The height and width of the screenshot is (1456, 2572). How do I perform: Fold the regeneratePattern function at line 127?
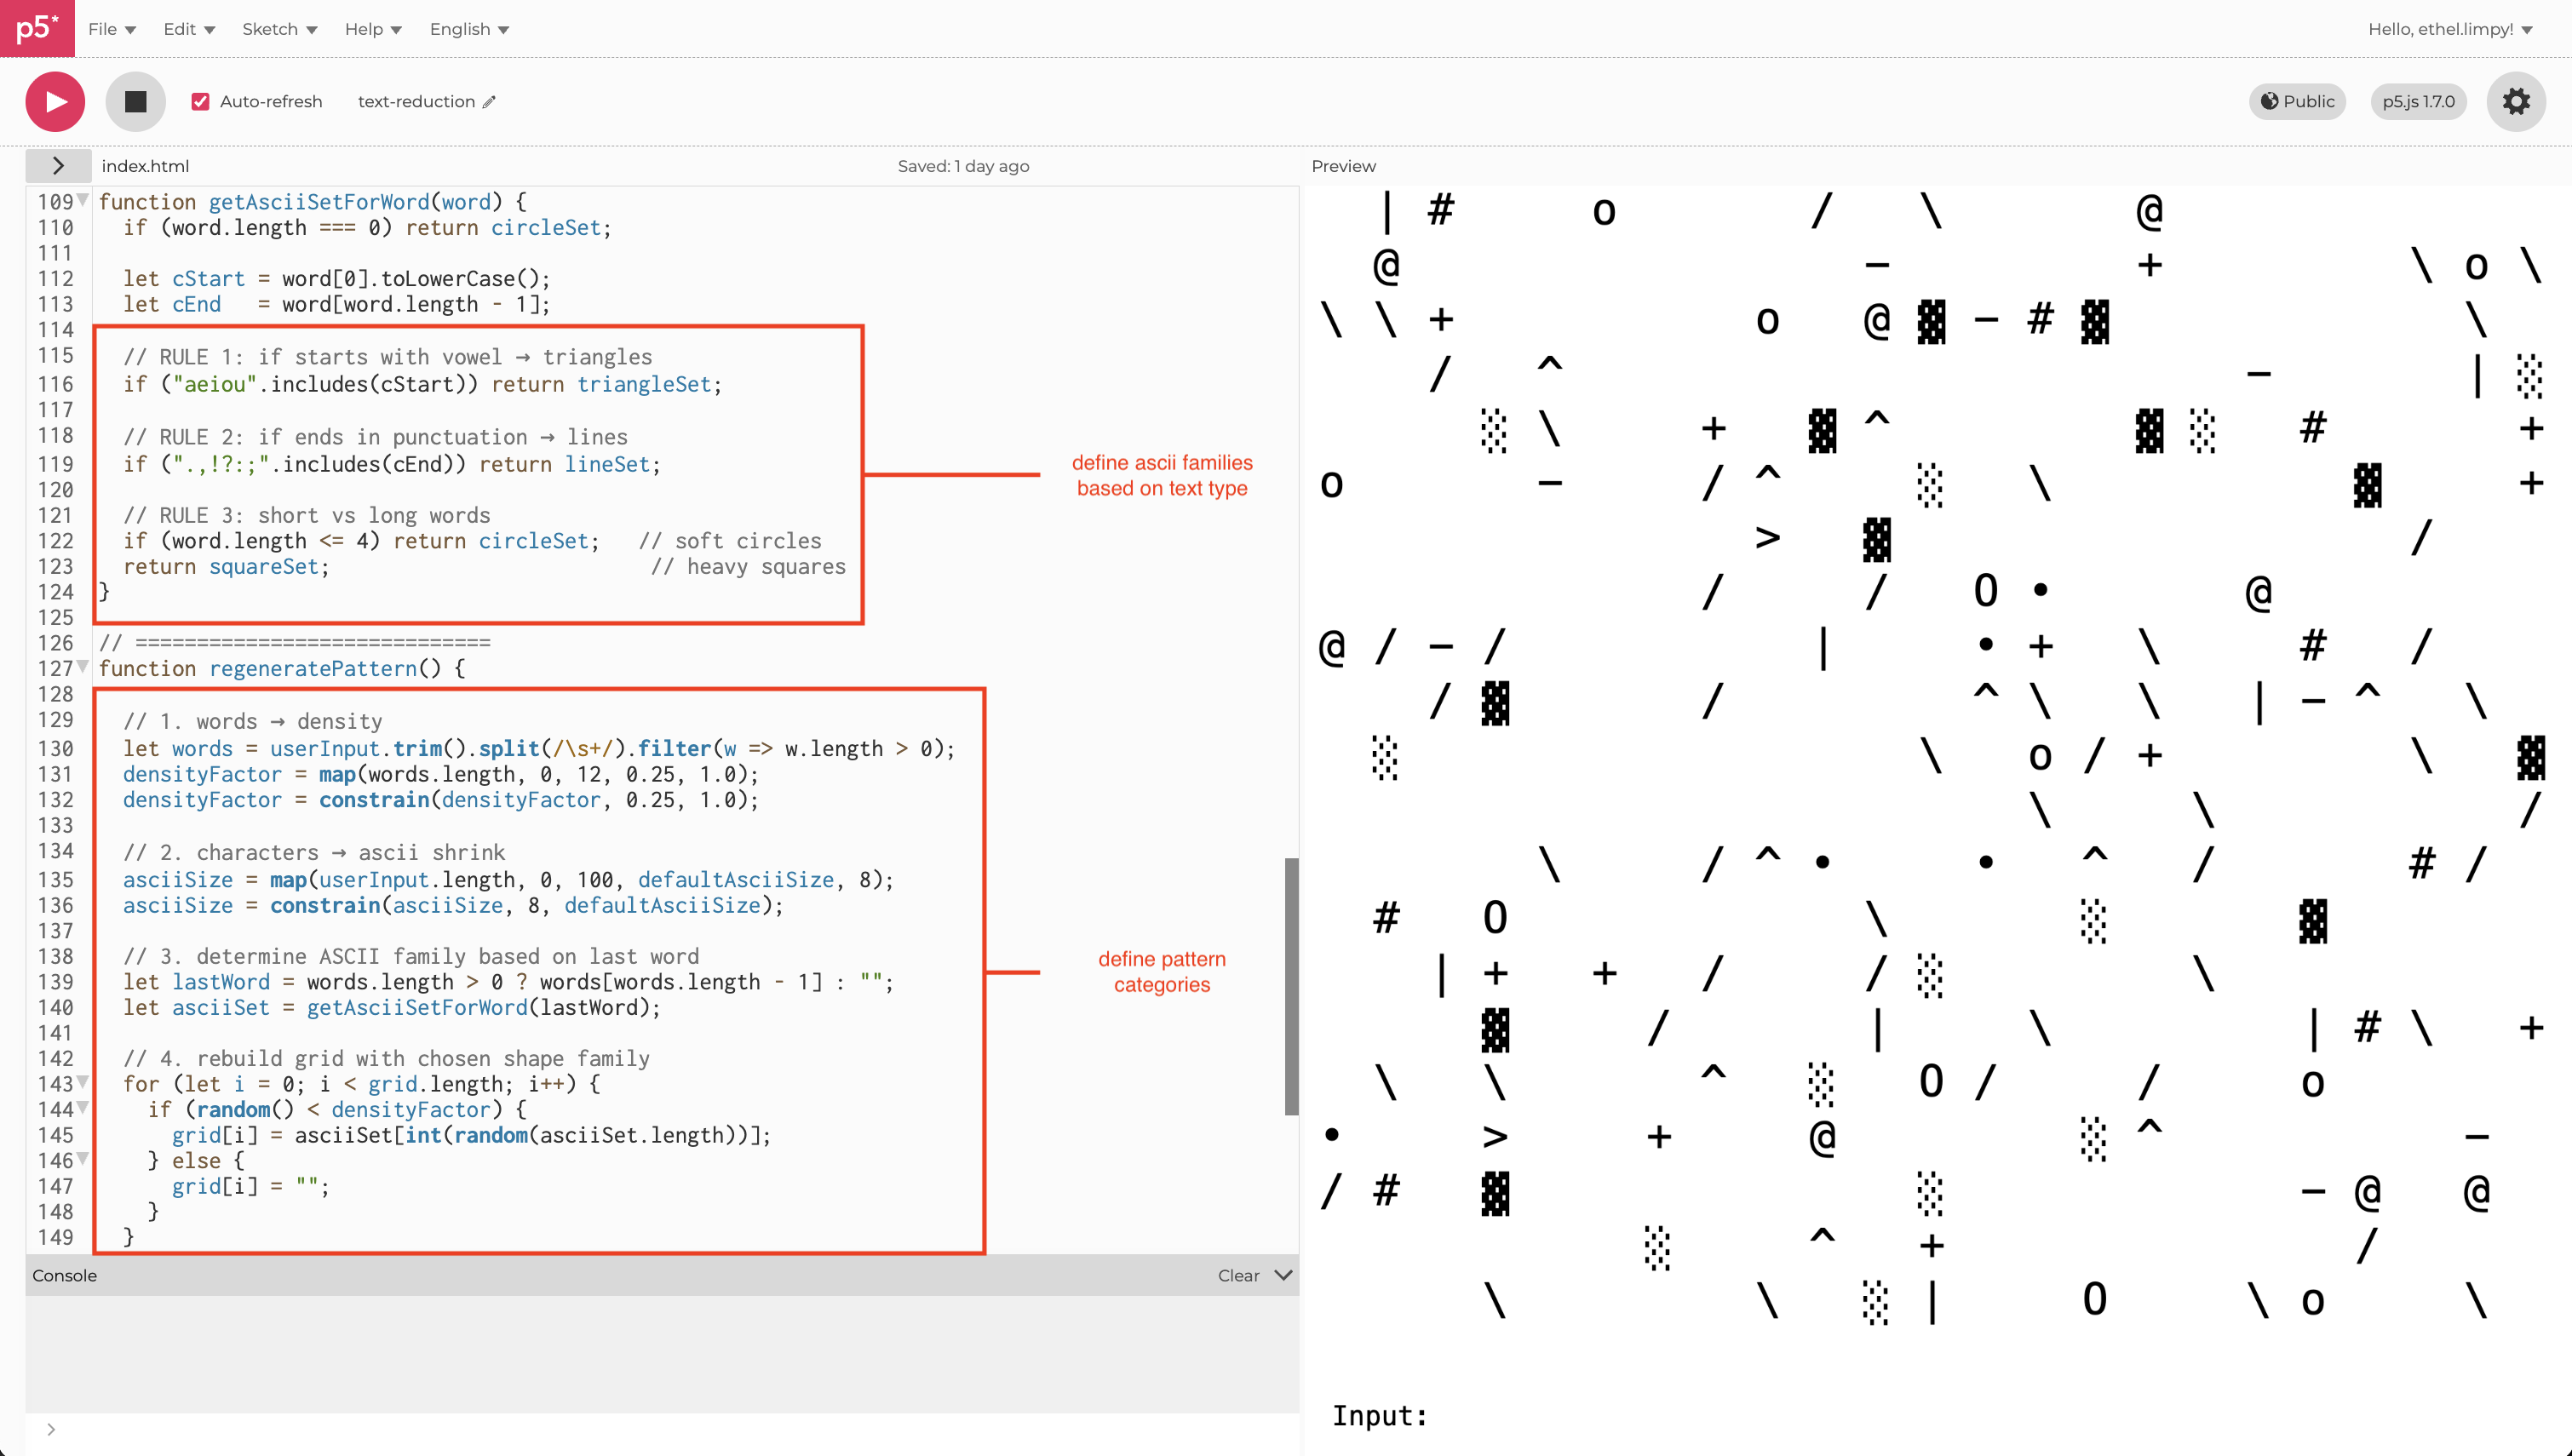point(83,666)
